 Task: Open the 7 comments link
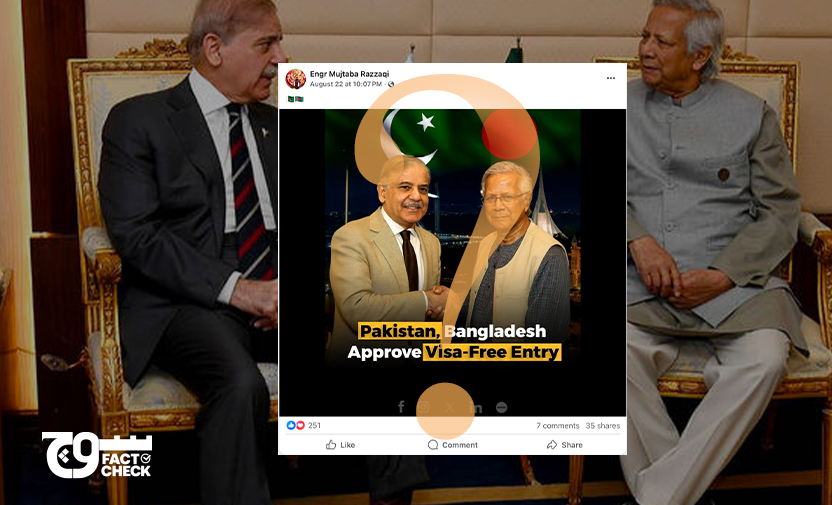pos(558,425)
